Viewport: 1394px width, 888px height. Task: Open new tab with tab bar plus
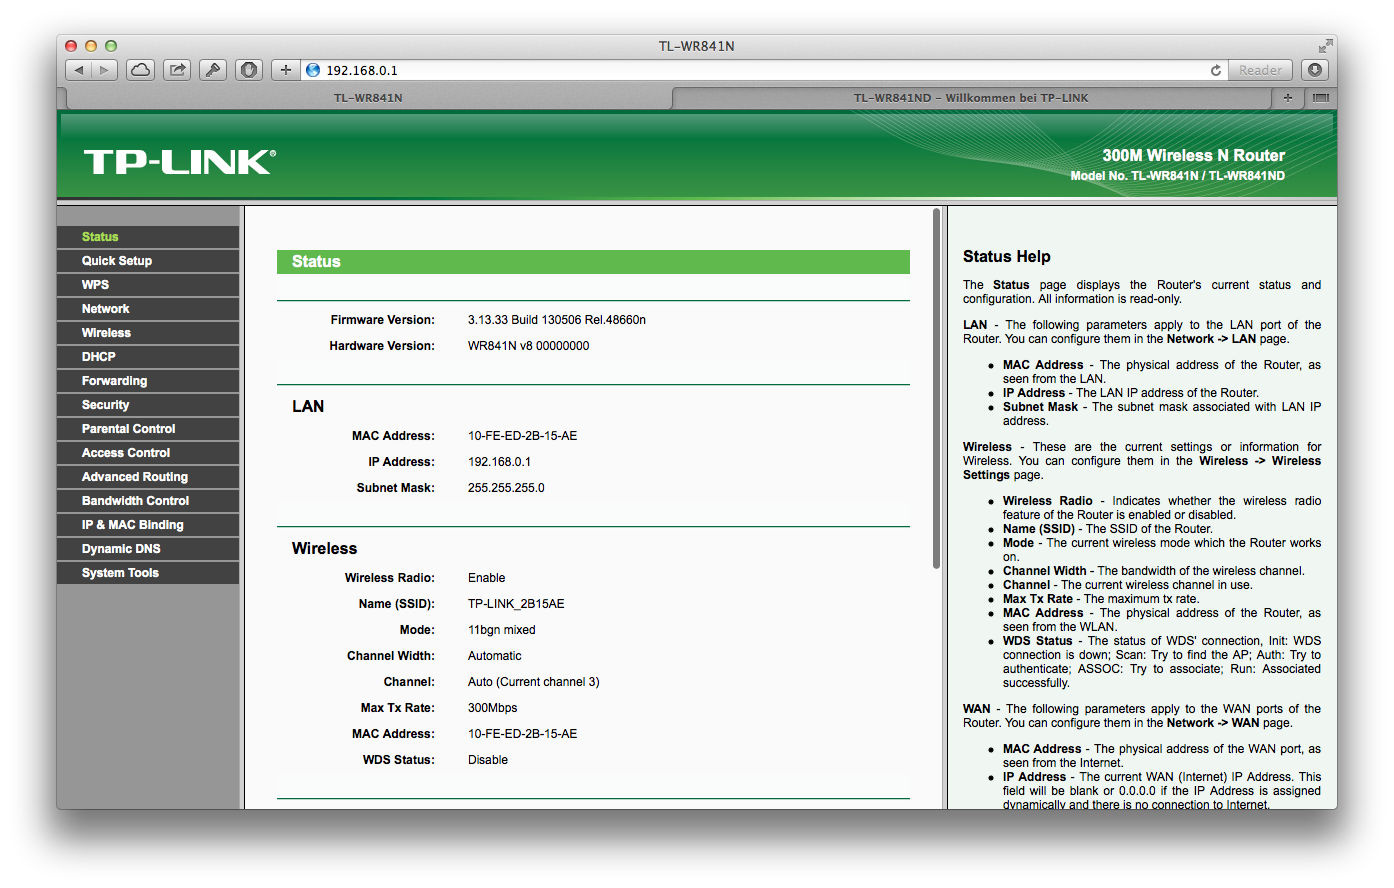[1288, 98]
